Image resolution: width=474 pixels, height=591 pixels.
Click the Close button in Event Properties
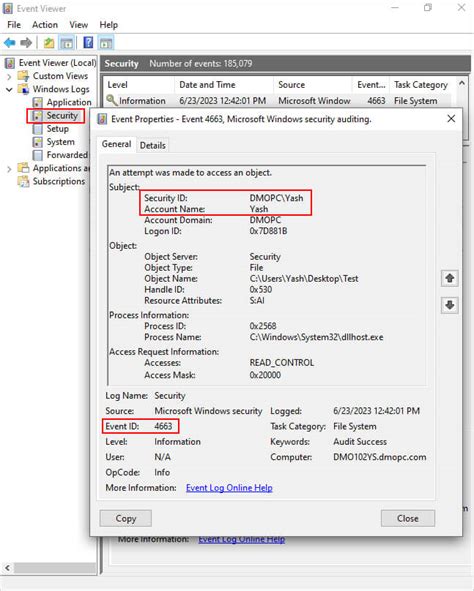408,519
